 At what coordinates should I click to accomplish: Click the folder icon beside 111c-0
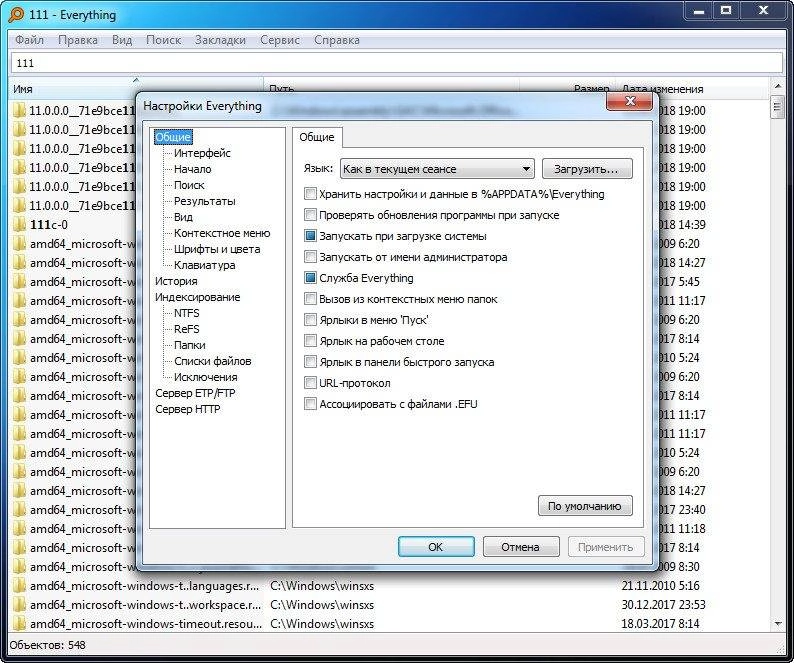[19, 224]
